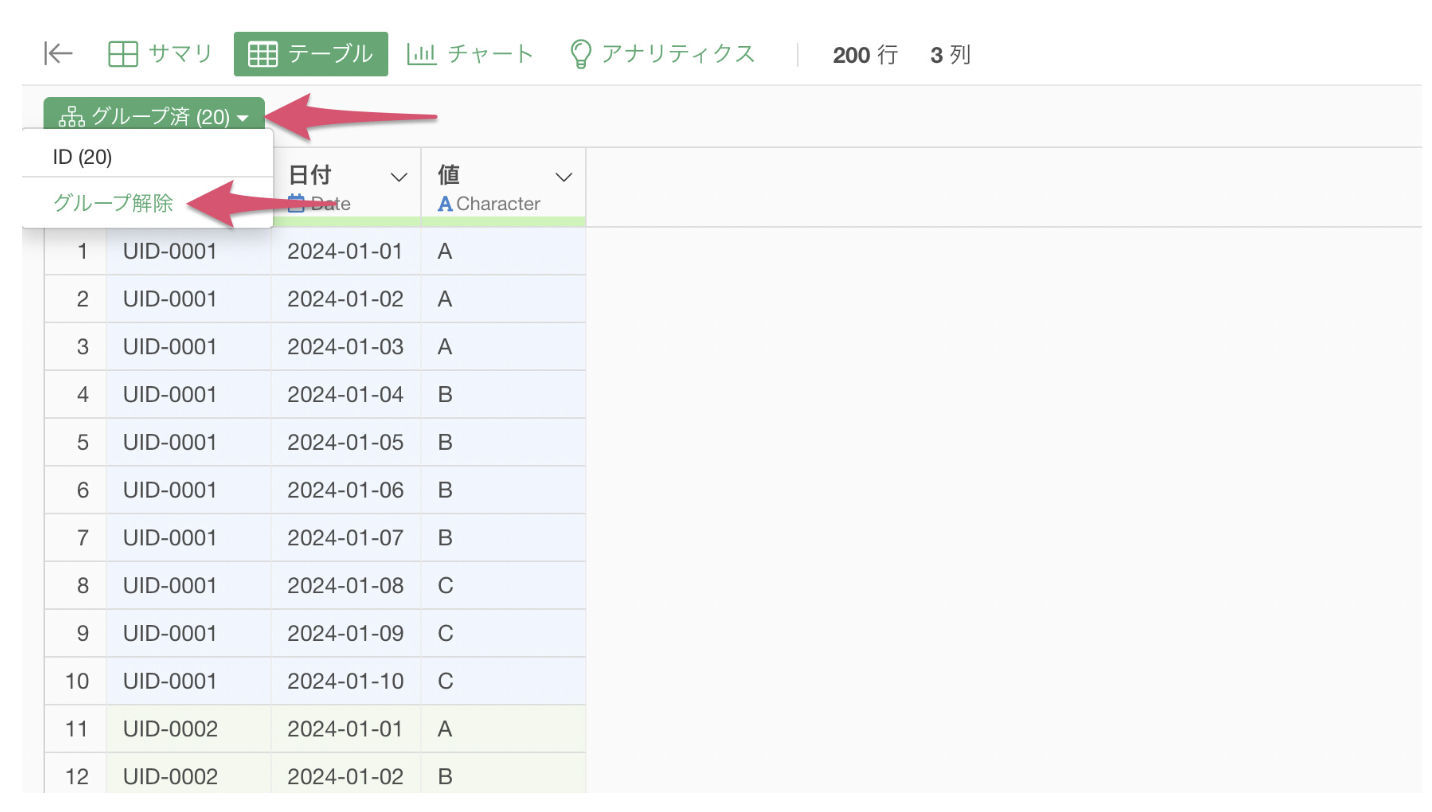Open the テーブル view tab
This screenshot has width=1432, height=812.
click(311, 54)
